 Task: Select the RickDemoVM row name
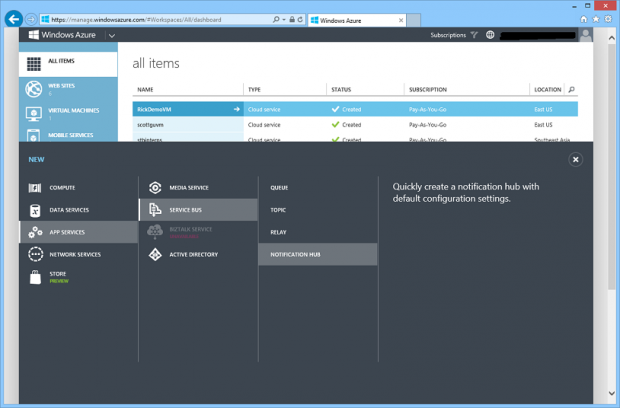click(x=154, y=110)
